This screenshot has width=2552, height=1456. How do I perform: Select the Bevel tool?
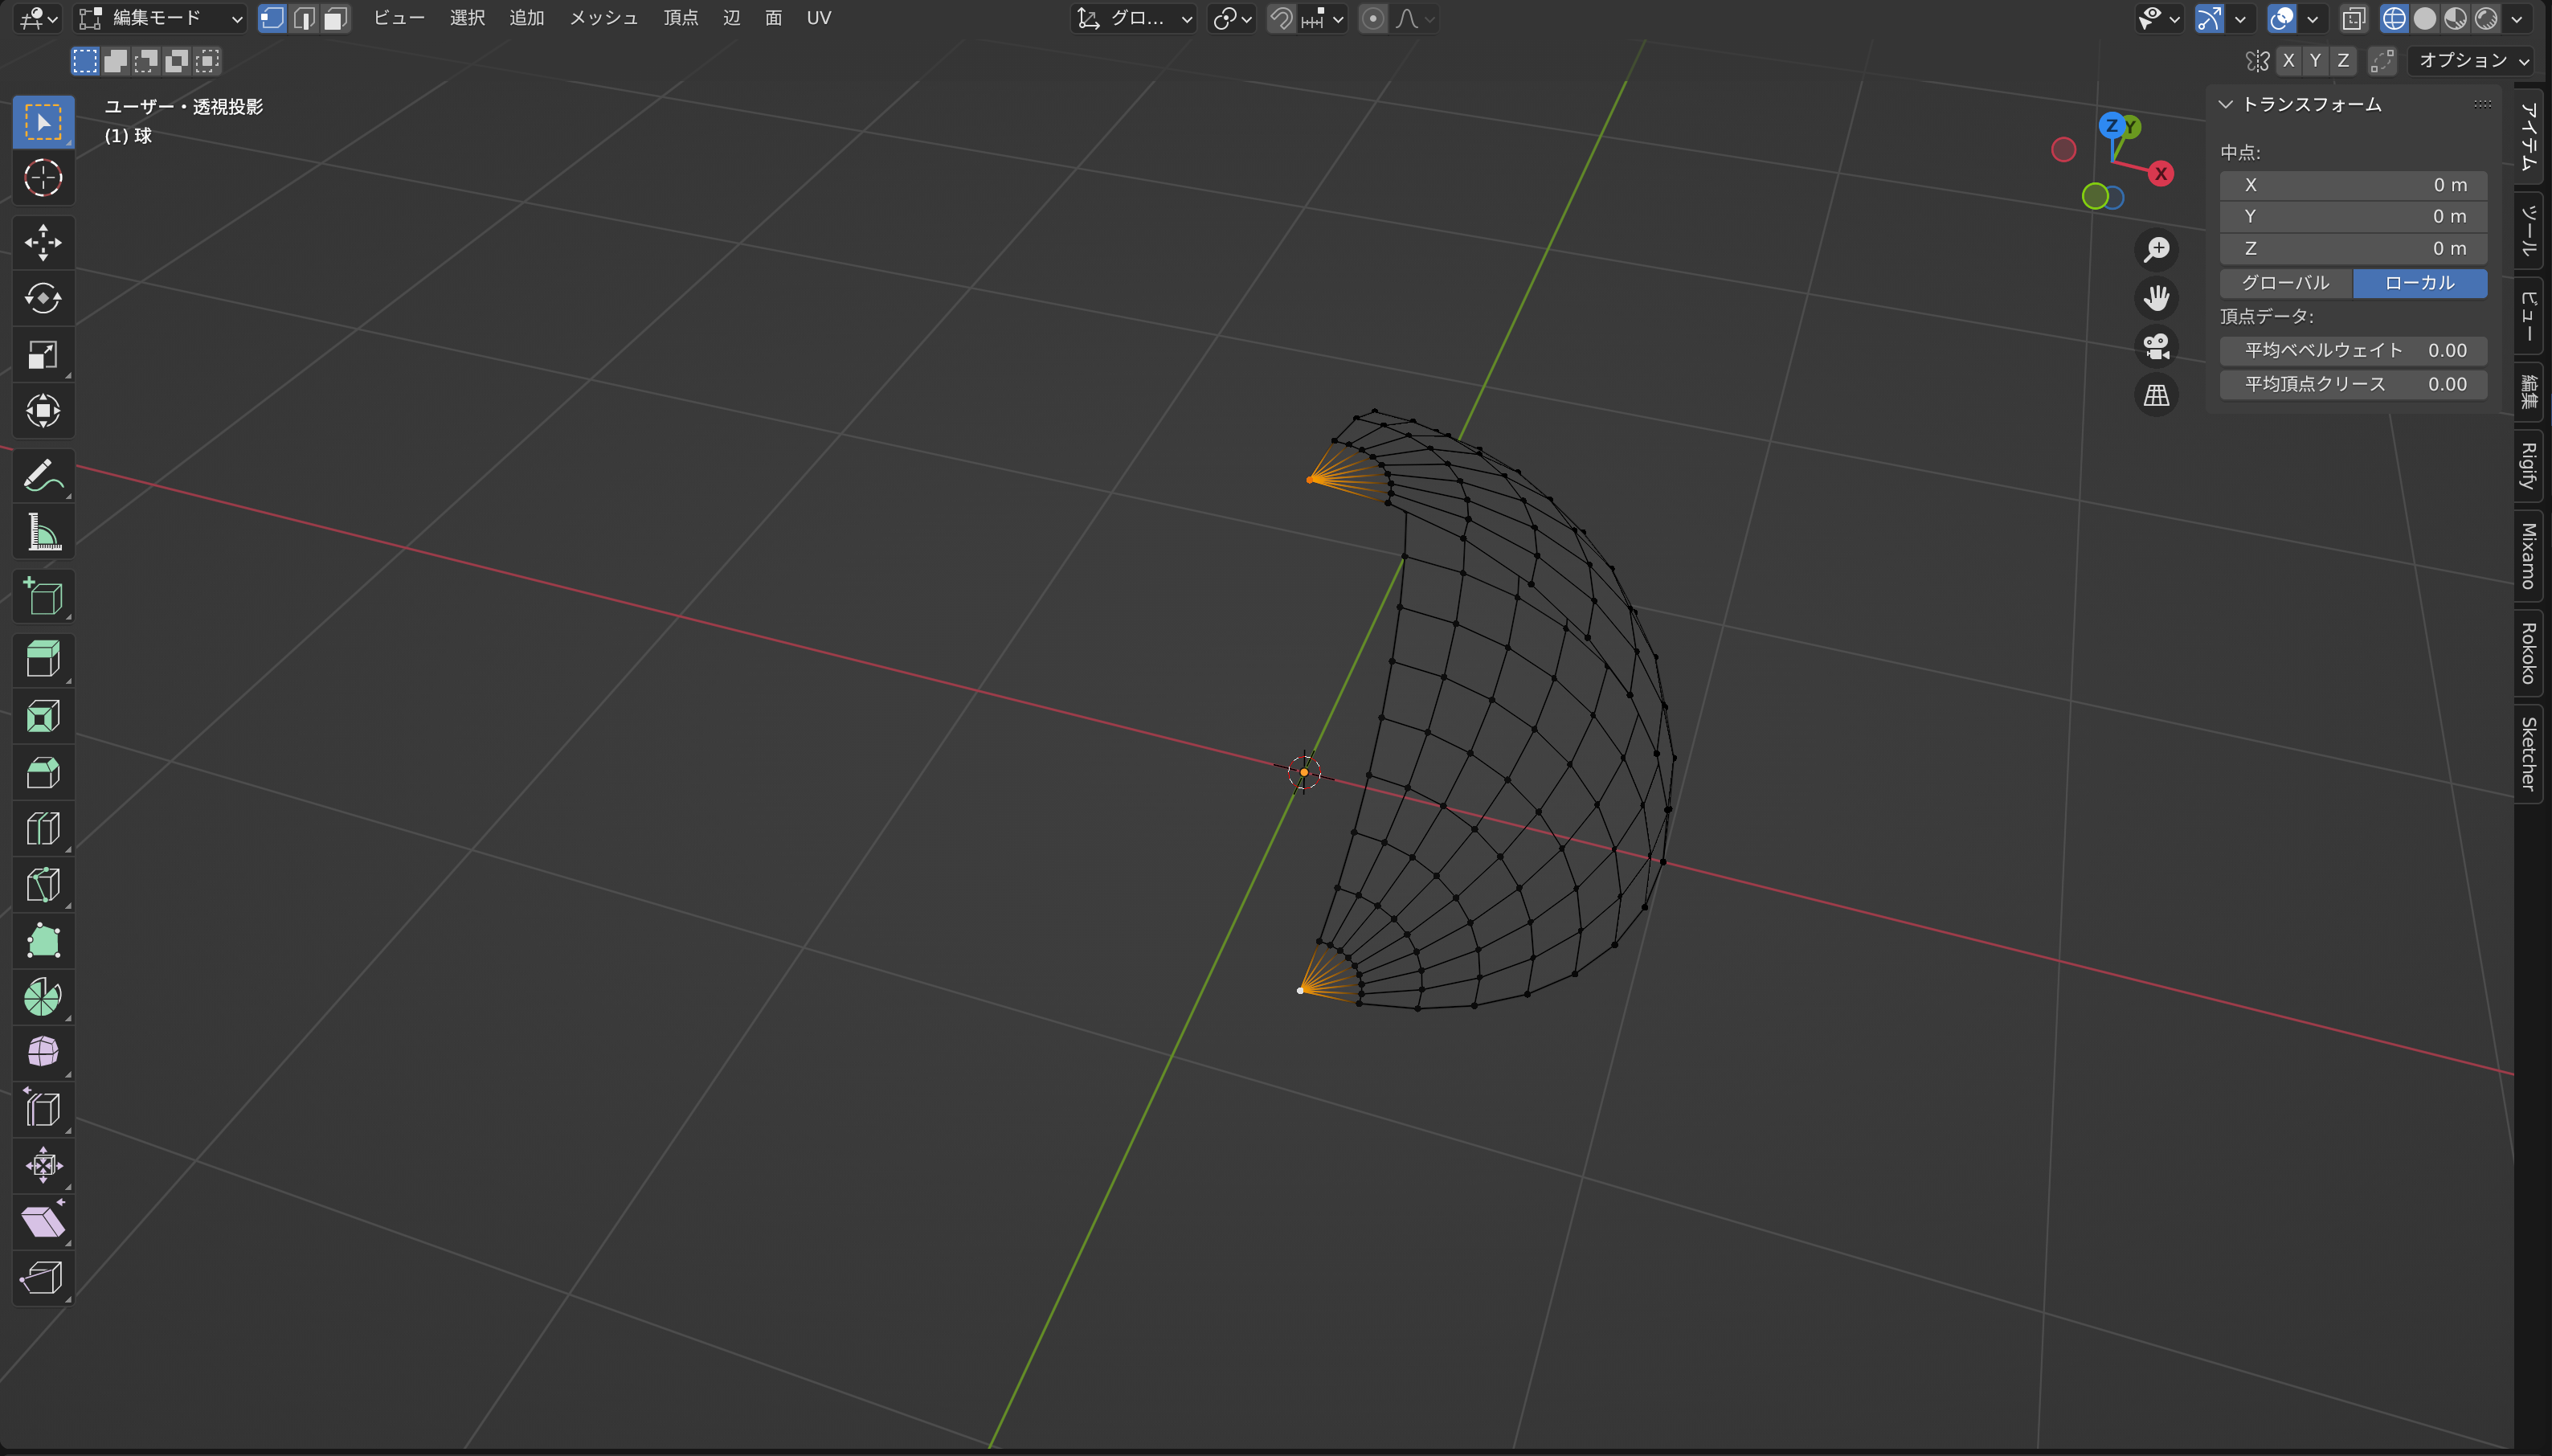43,772
